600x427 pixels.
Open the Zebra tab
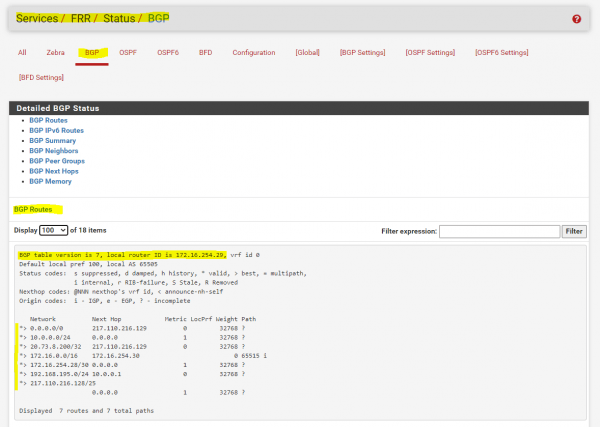tap(55, 52)
